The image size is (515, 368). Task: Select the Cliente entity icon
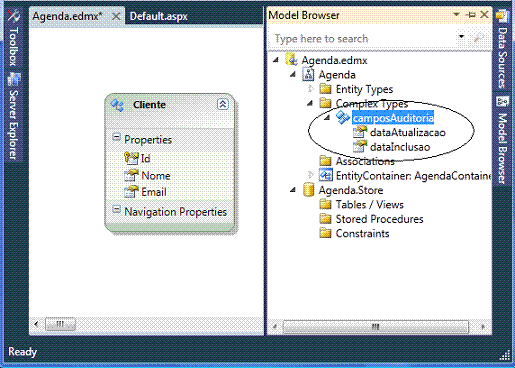click(x=117, y=105)
